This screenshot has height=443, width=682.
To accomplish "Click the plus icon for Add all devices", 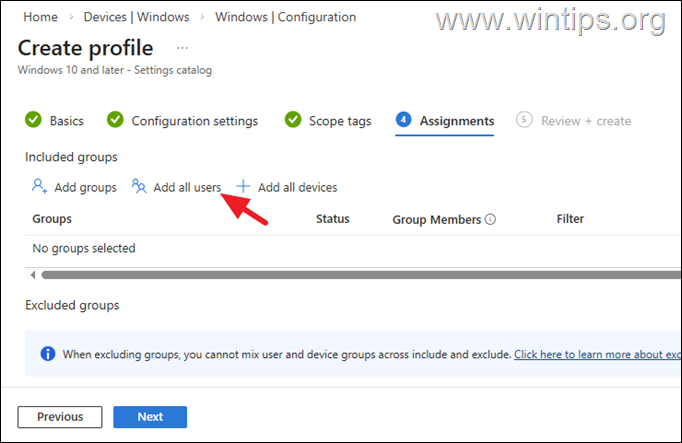I will (243, 186).
